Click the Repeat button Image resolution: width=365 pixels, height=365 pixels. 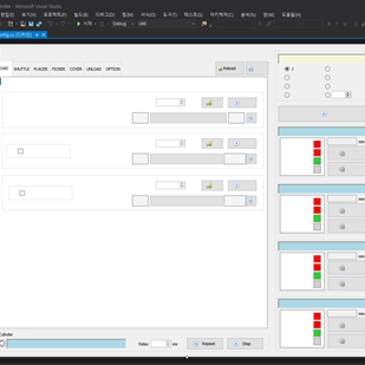(x=205, y=344)
